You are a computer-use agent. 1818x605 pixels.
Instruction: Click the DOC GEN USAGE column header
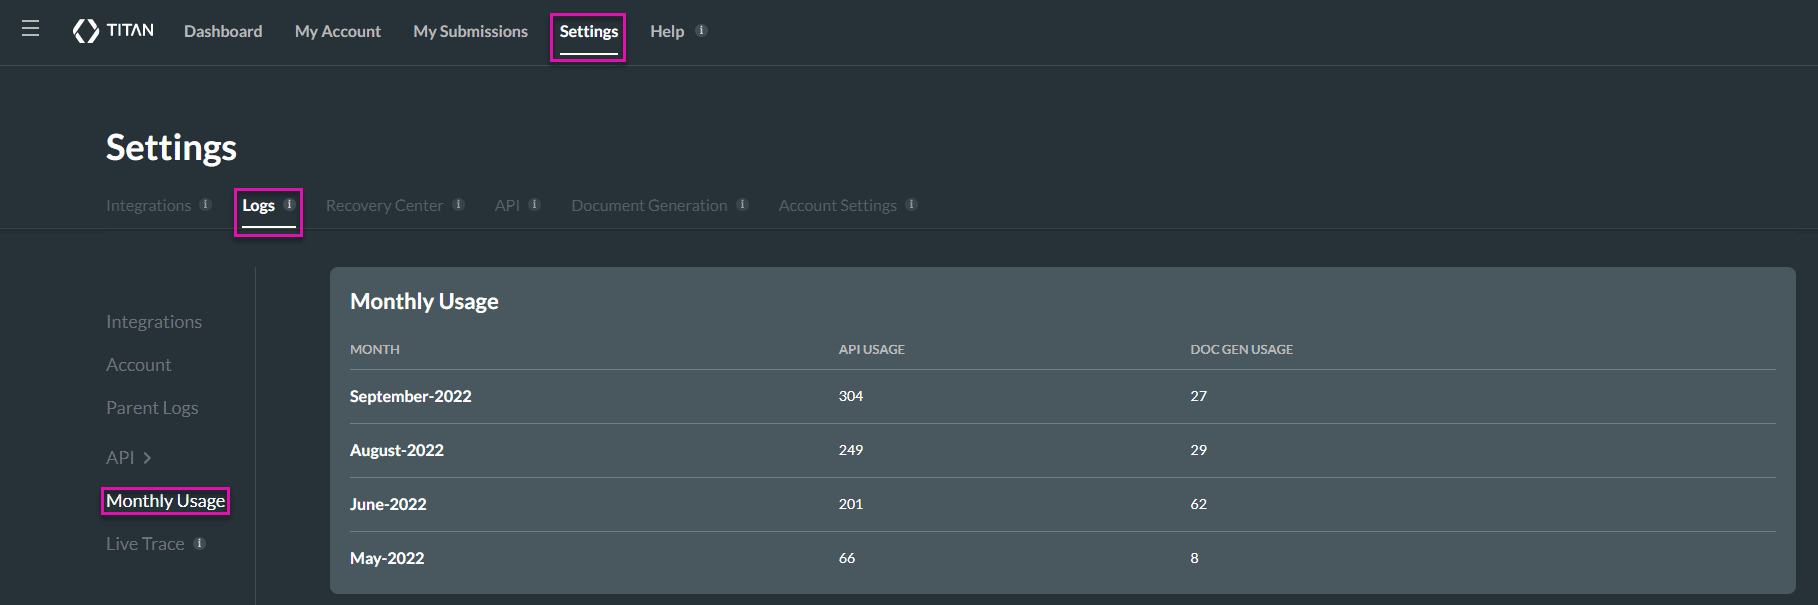tap(1241, 349)
